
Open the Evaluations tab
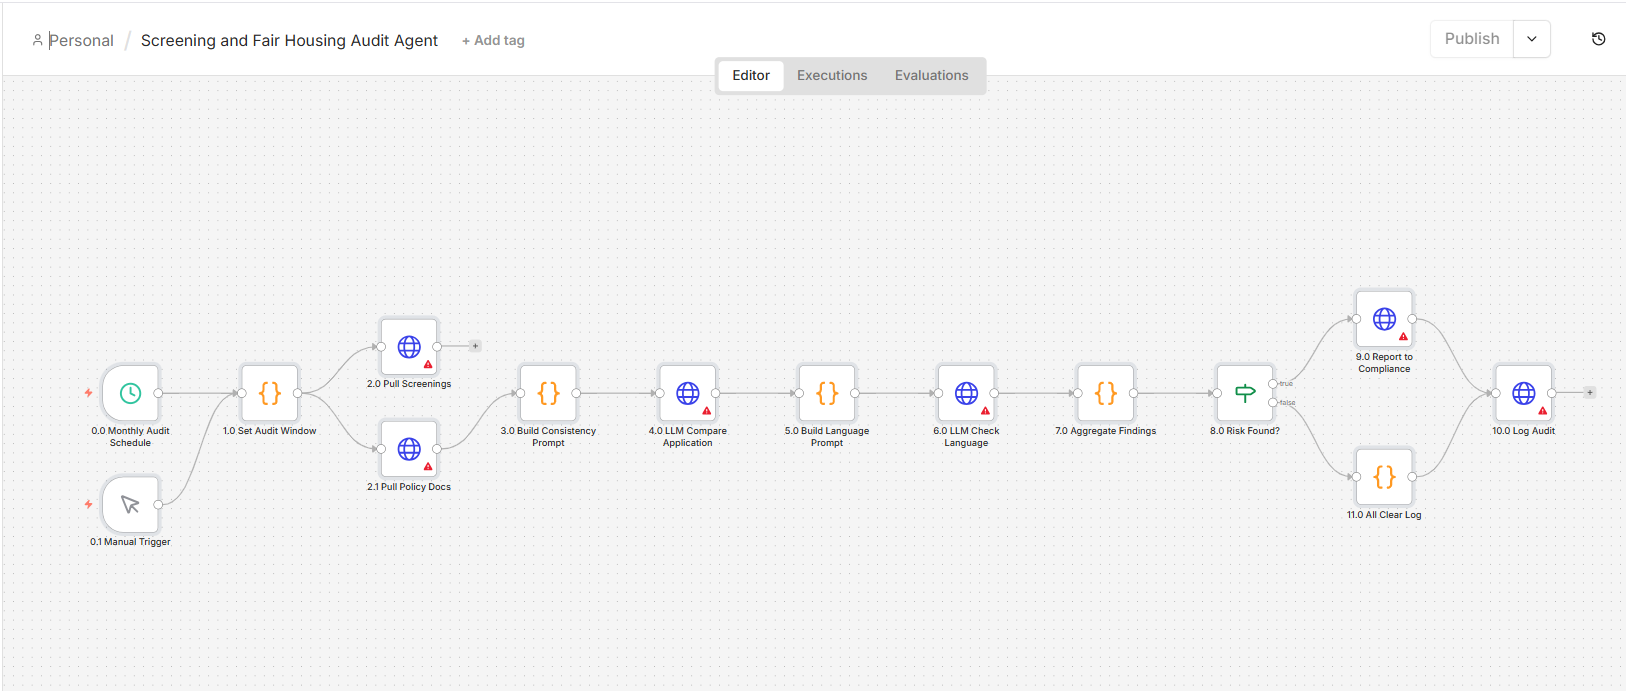932,75
